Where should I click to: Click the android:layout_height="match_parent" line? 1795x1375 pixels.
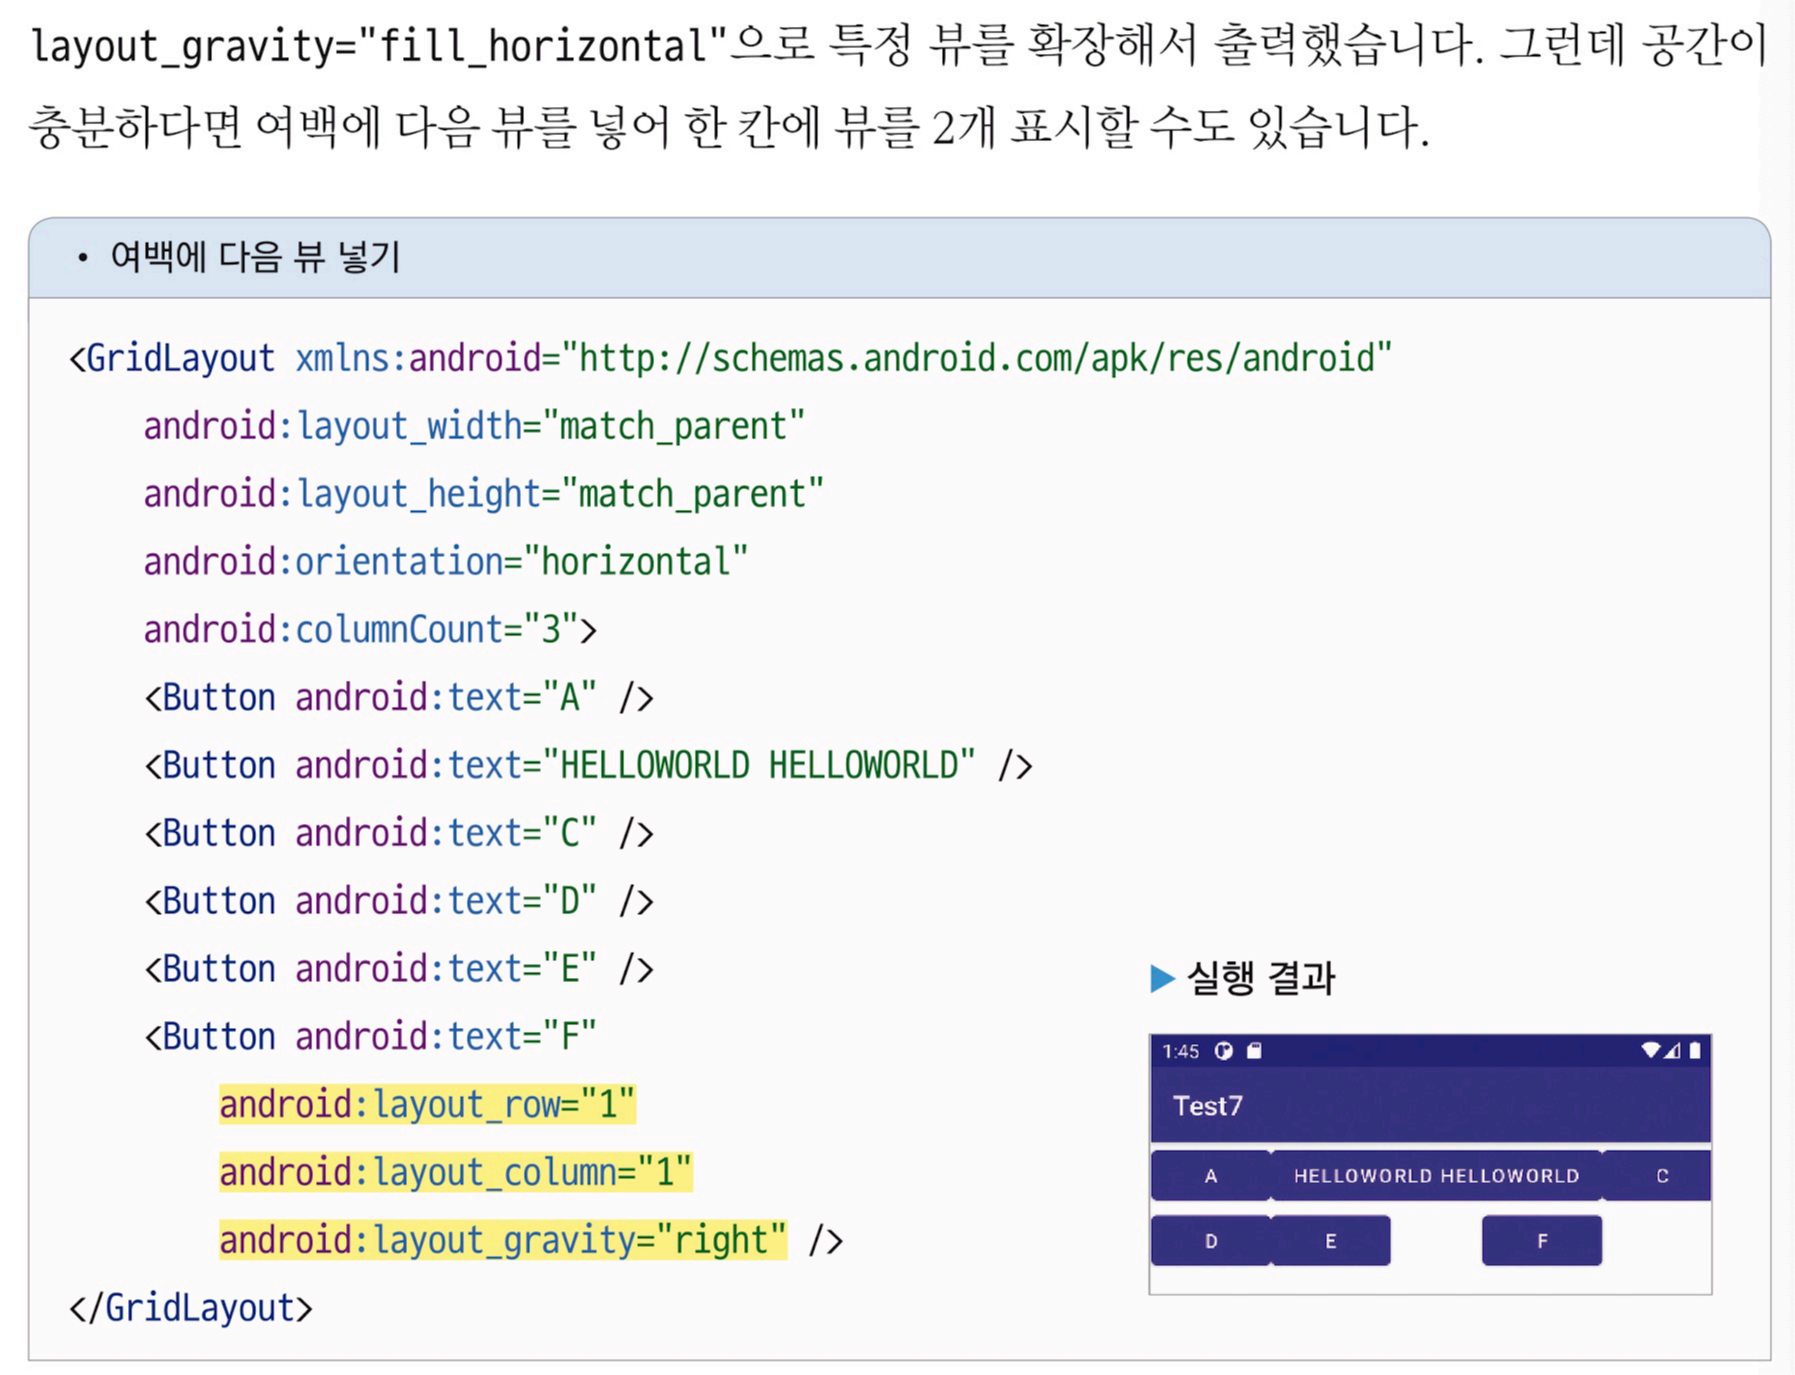[x=484, y=494]
